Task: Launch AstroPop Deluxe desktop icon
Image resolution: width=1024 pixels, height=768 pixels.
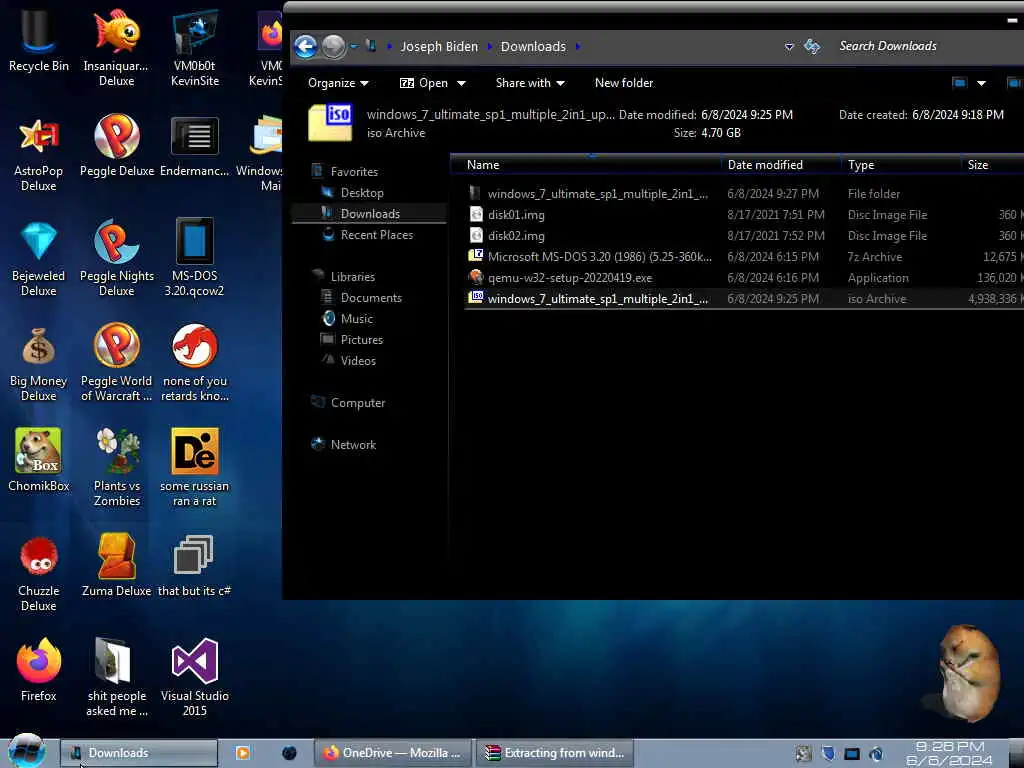Action: click(x=39, y=154)
